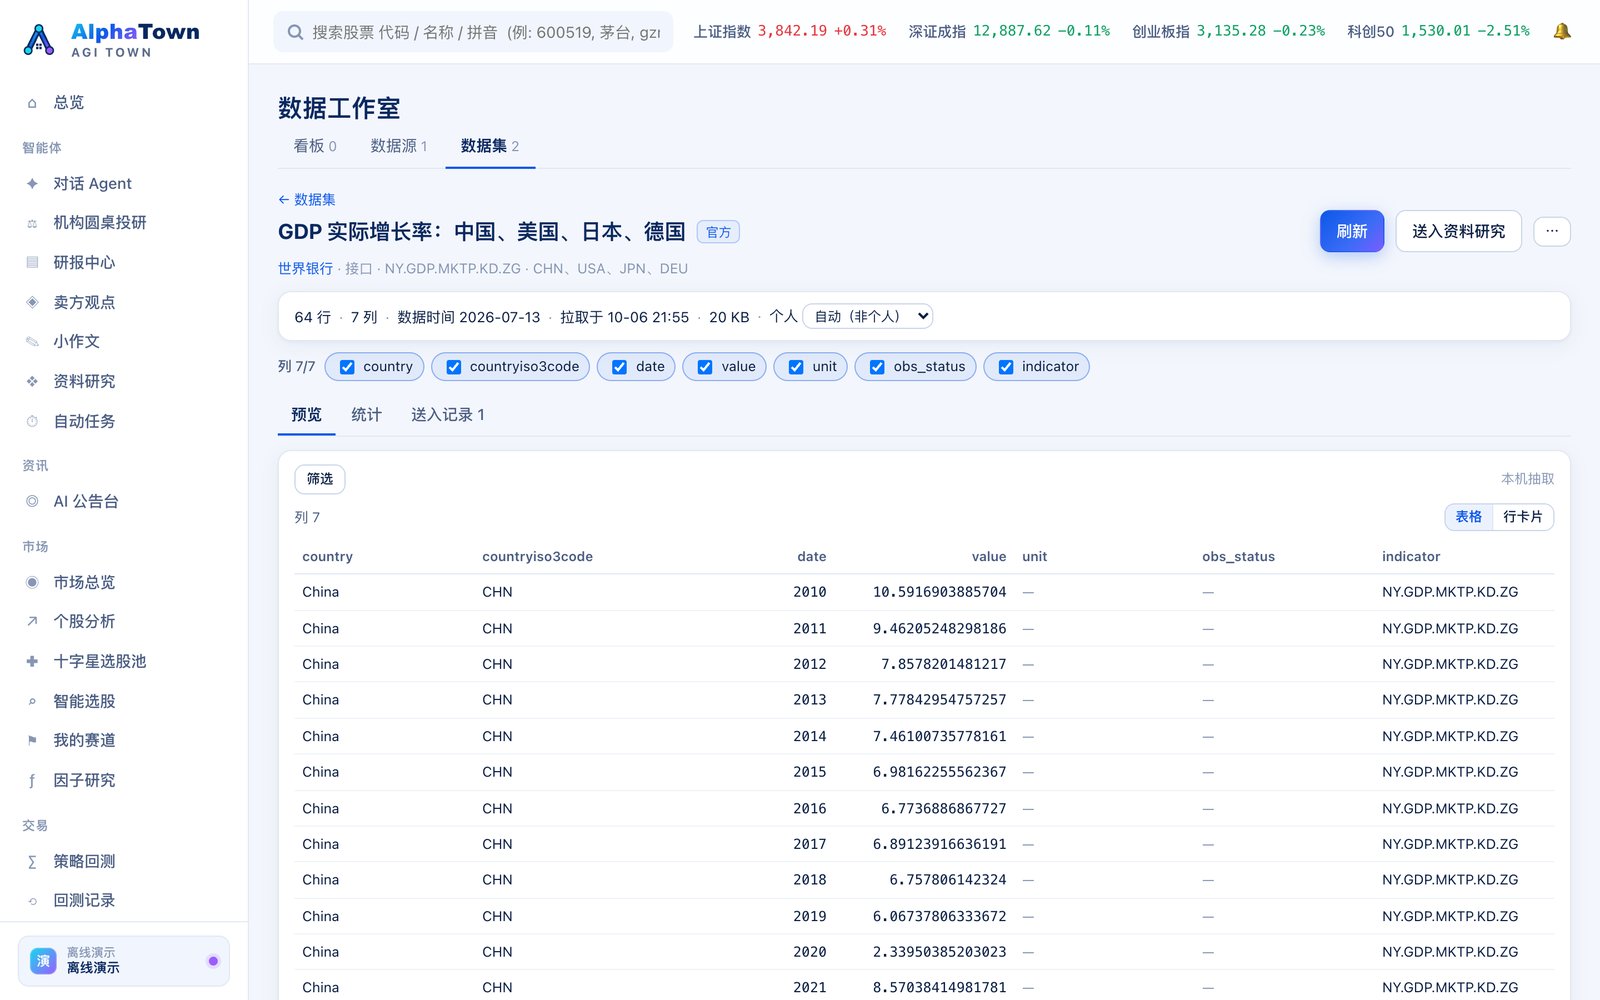Click the 自动任务 clock icon
The image size is (1600, 1000).
tap(32, 422)
